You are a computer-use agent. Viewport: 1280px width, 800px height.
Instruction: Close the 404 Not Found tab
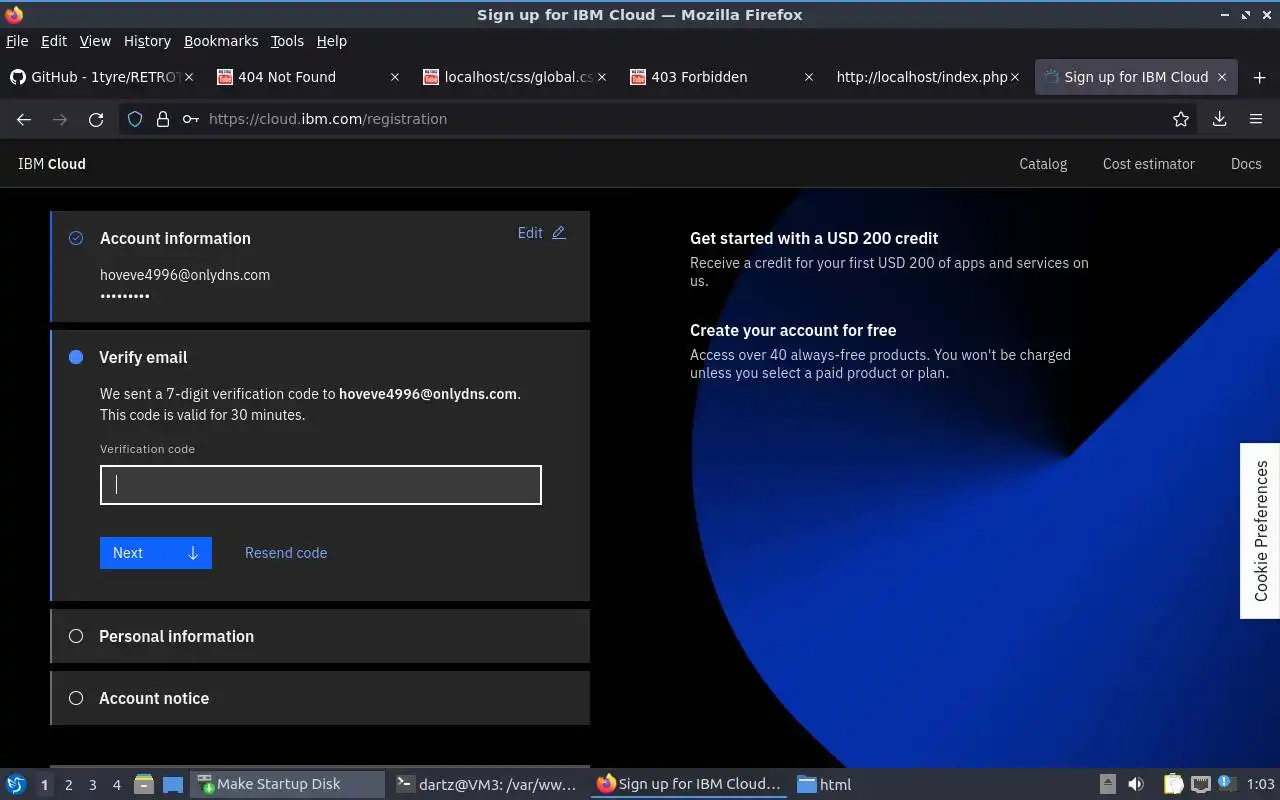click(x=395, y=77)
